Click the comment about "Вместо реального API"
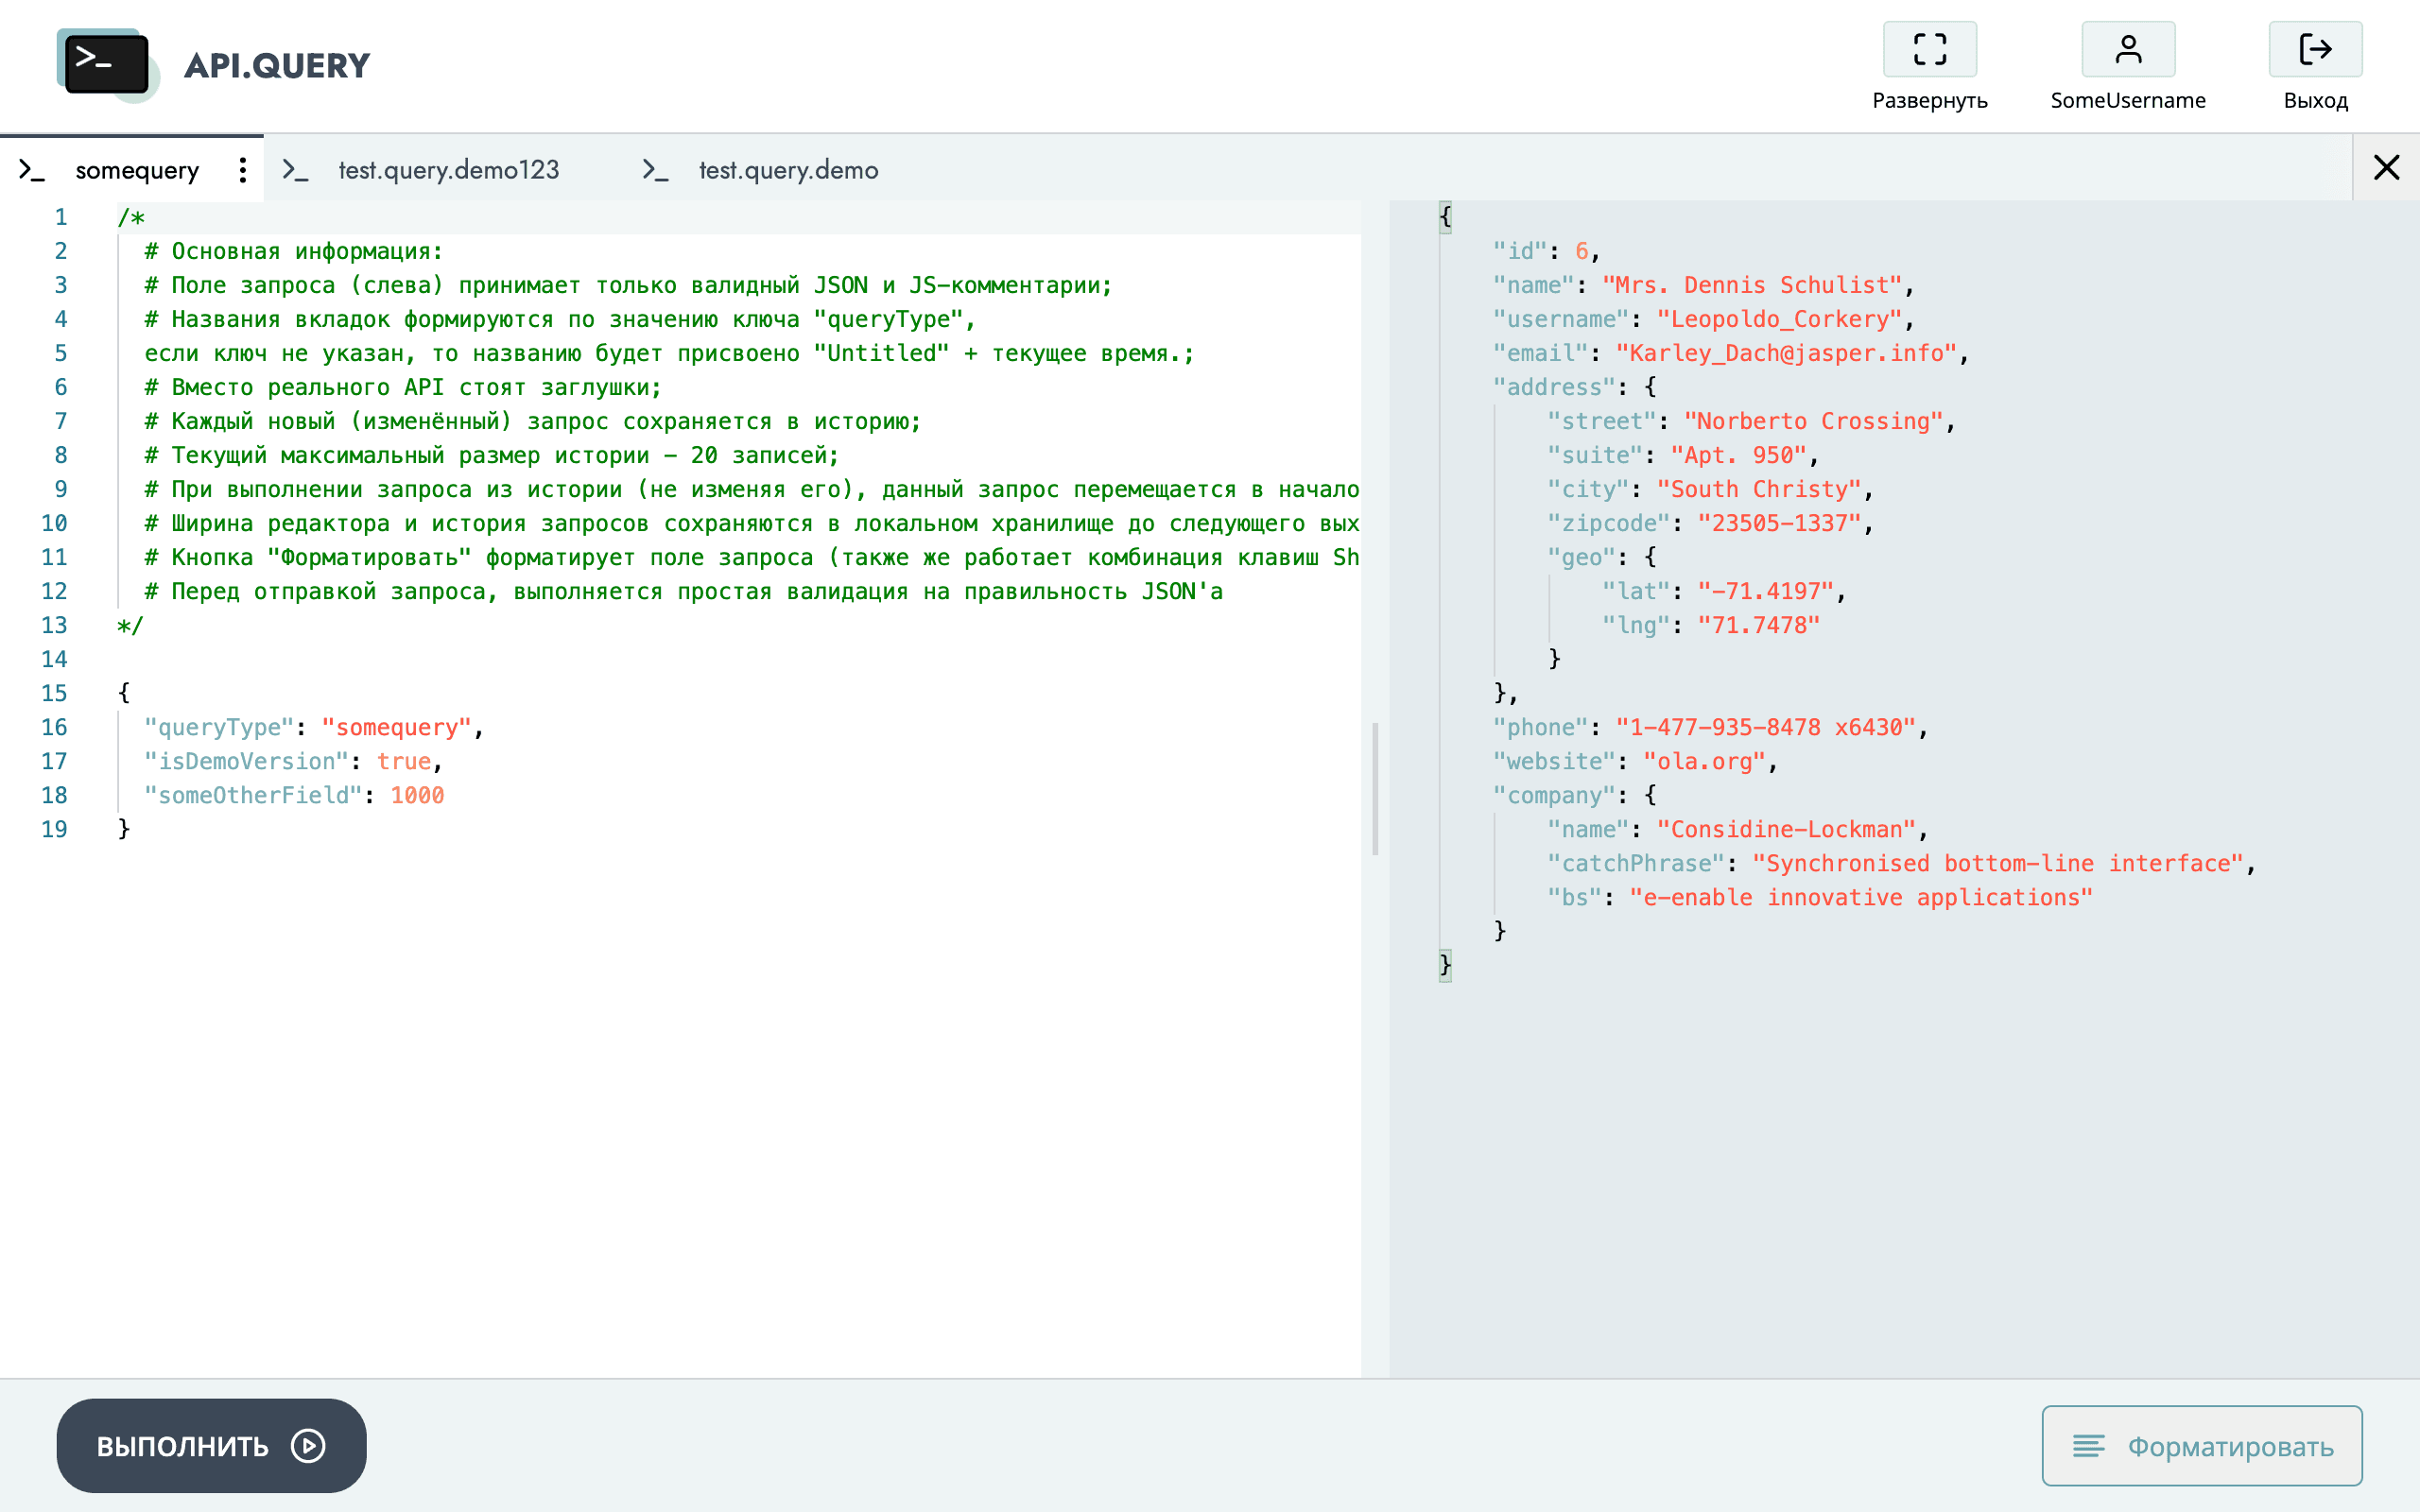 (x=402, y=387)
